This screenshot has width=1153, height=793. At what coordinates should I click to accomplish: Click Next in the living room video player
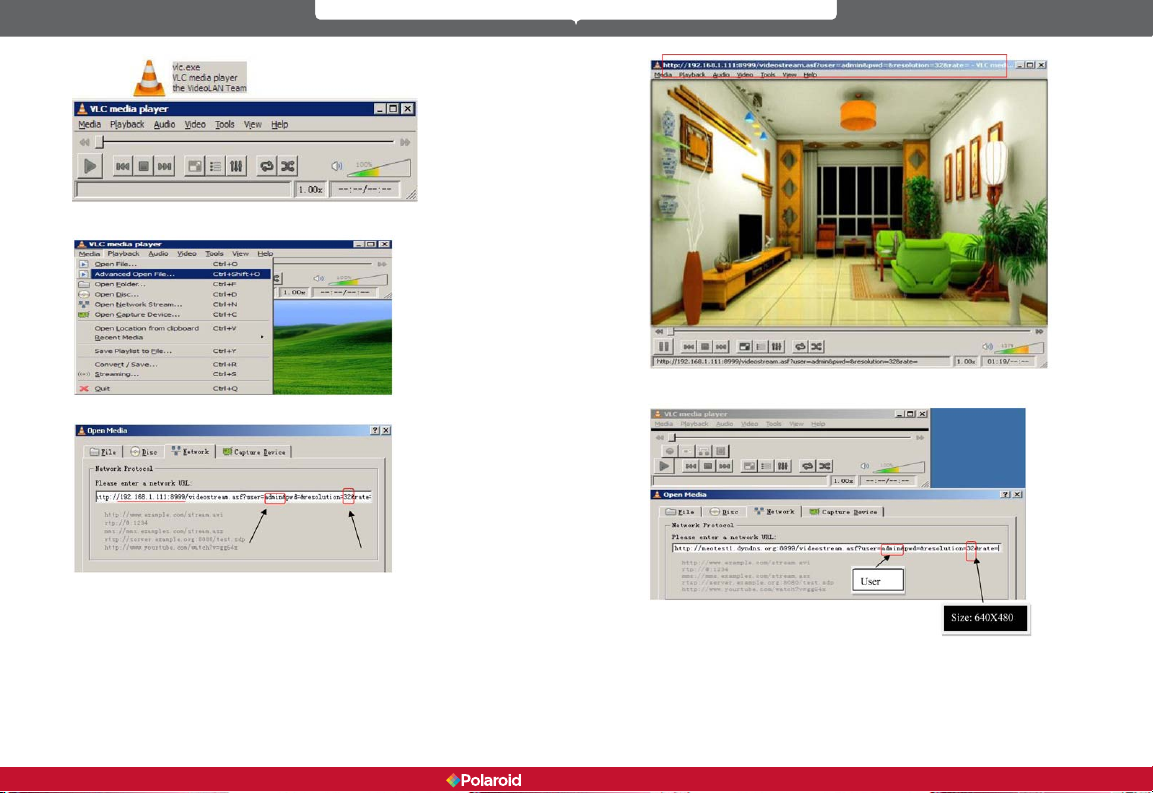click(x=721, y=346)
